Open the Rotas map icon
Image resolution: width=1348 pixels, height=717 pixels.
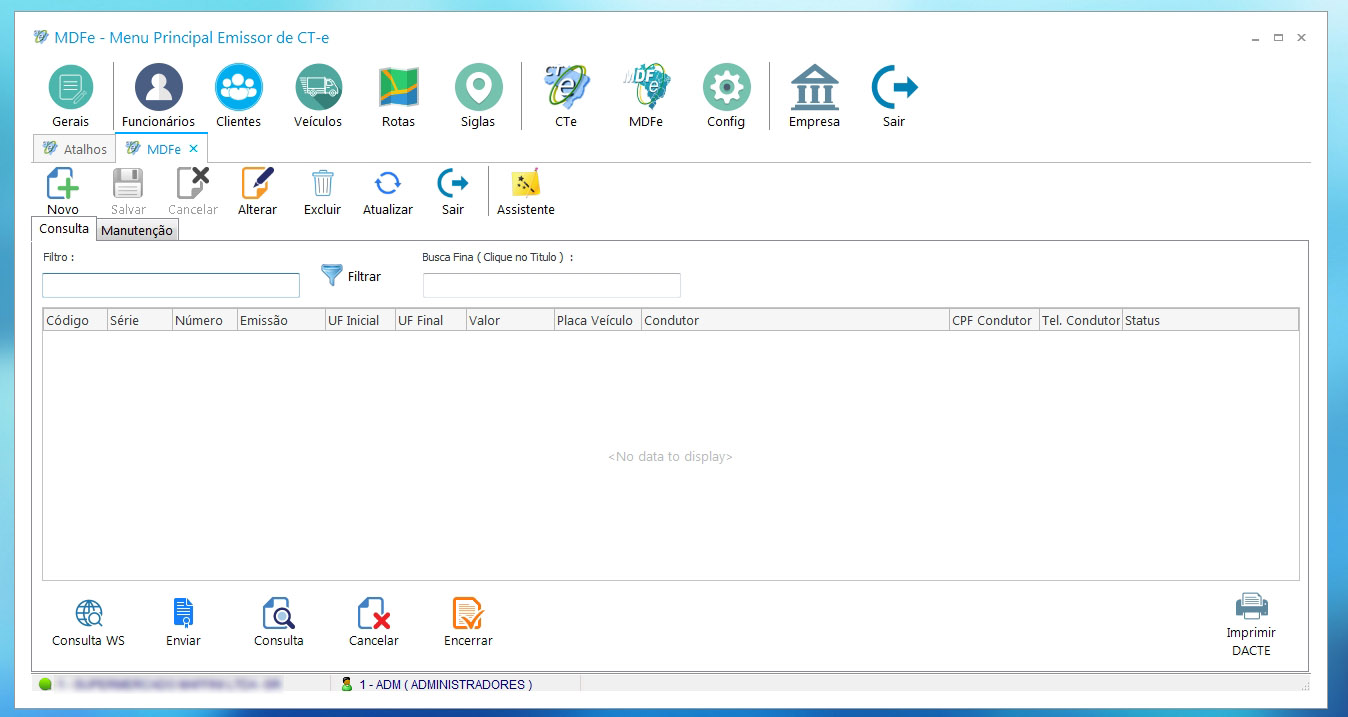click(x=398, y=88)
